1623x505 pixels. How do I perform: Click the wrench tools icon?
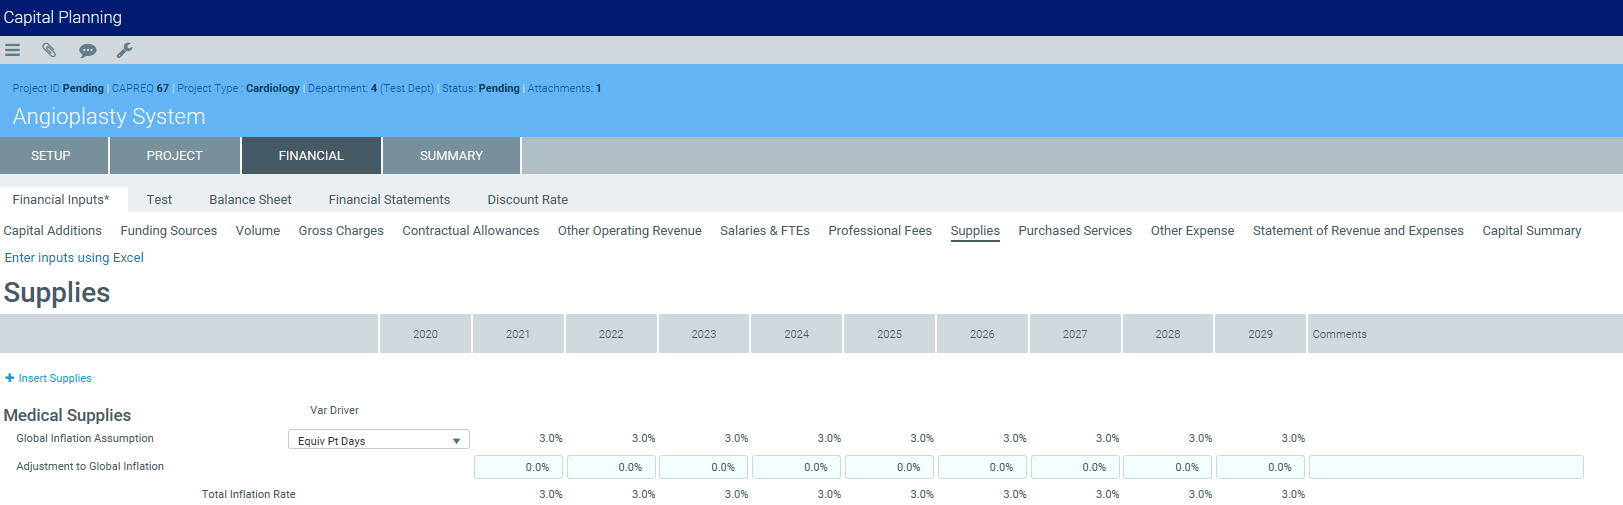pos(125,50)
